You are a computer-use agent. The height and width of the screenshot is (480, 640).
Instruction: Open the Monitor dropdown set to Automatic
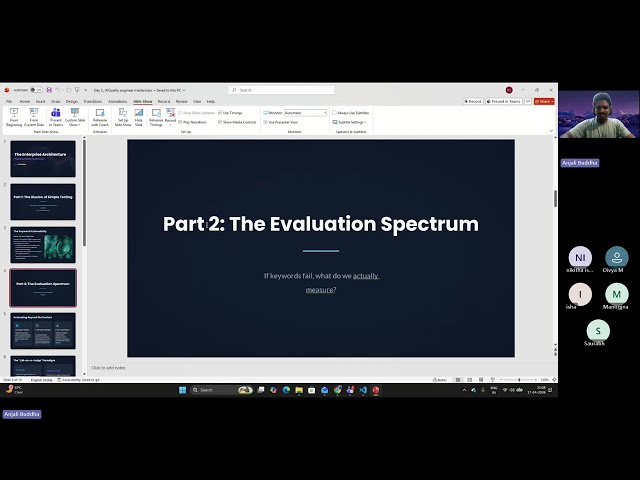tap(305, 113)
